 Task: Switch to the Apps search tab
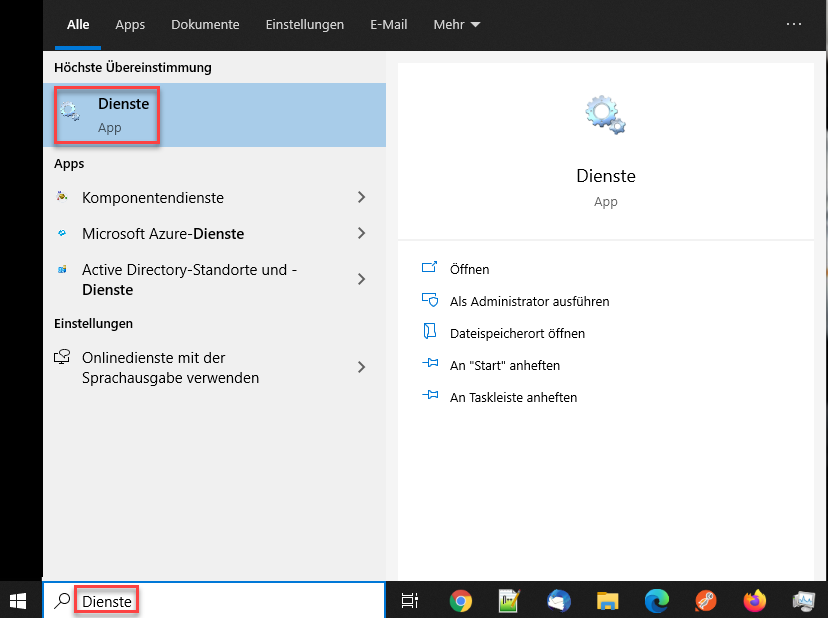point(130,24)
